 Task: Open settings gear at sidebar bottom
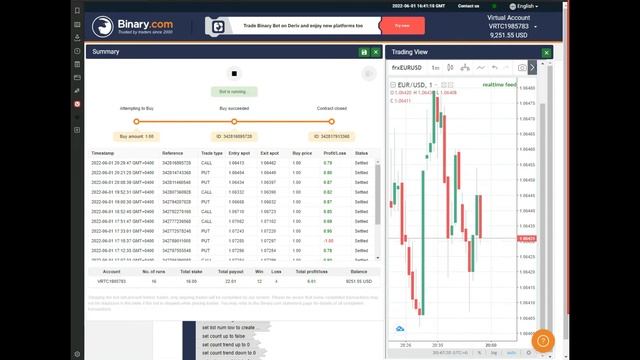click(77, 354)
